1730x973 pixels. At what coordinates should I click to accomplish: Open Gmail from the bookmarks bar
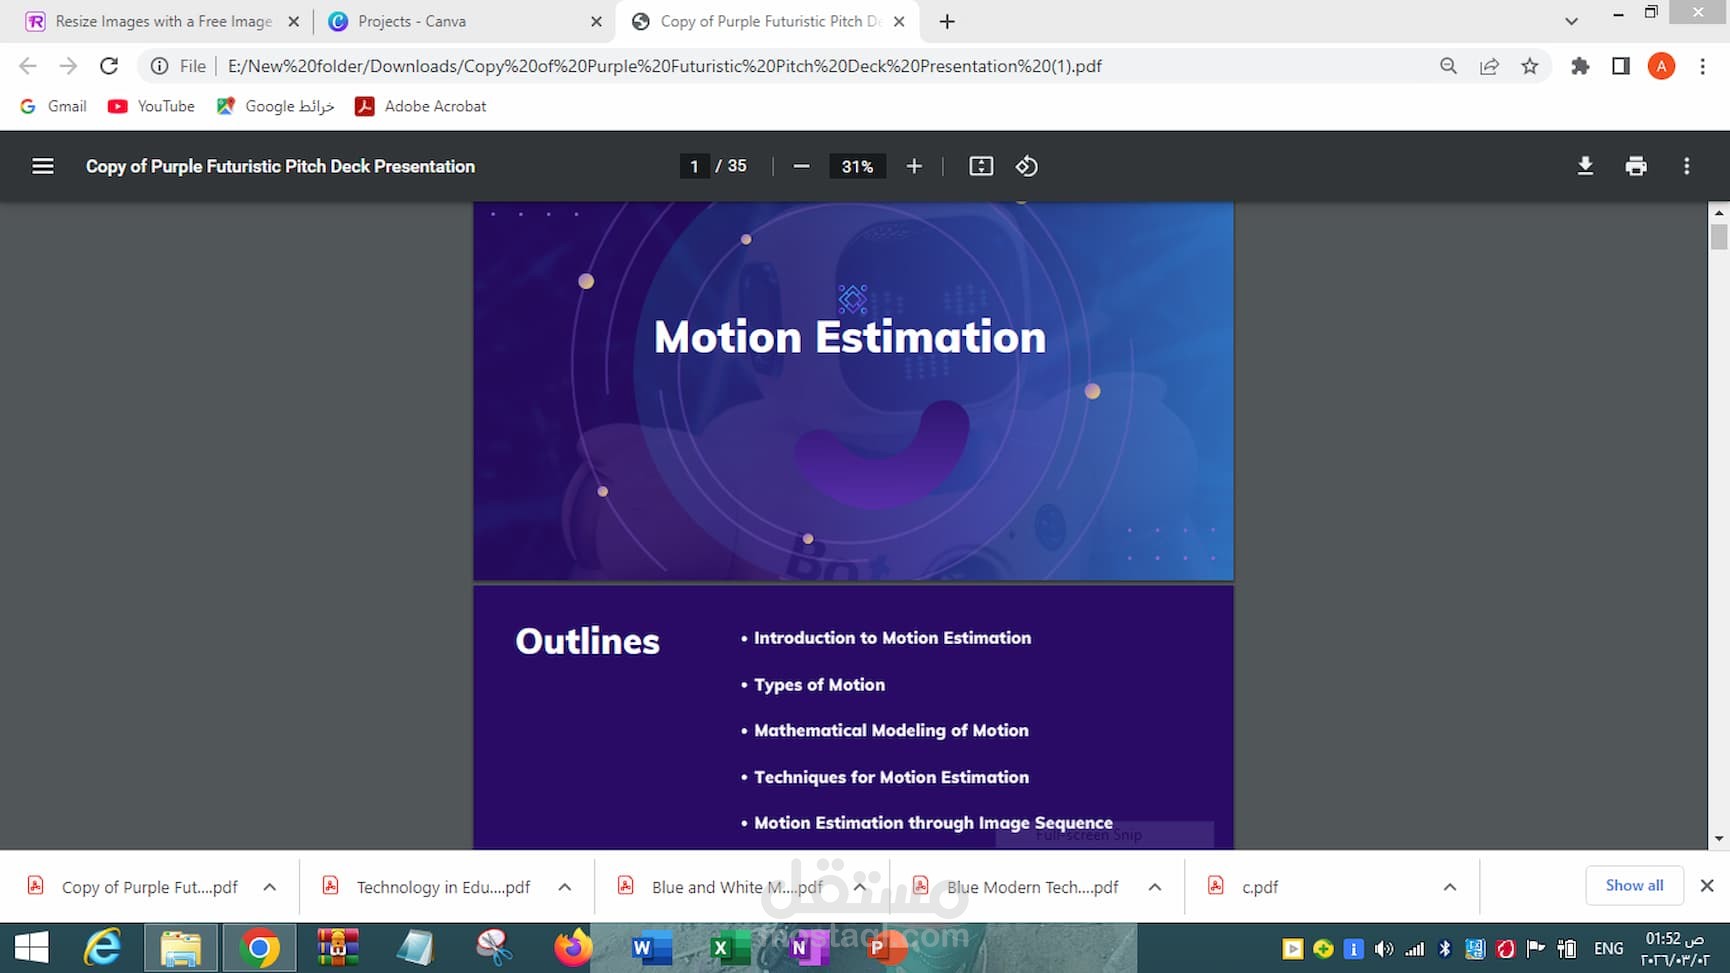click(52, 106)
